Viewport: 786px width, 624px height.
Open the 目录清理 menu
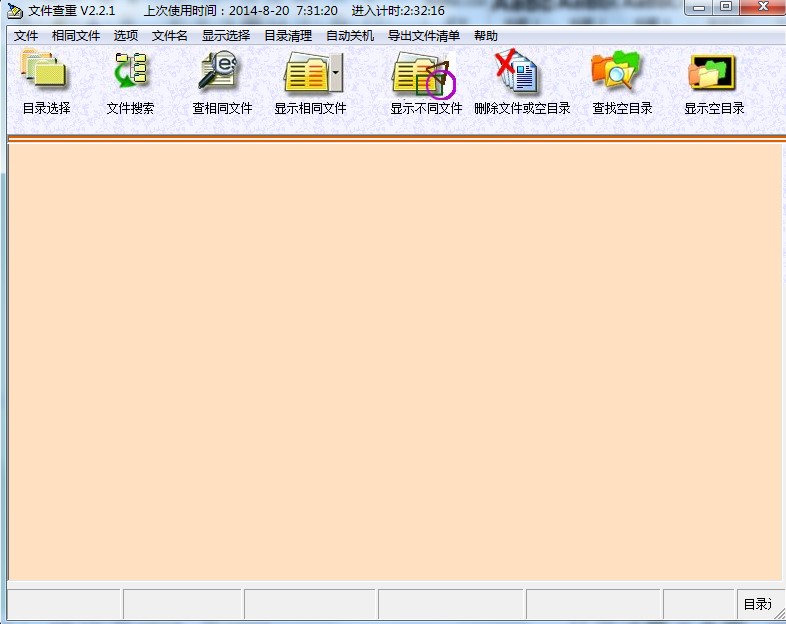point(288,36)
